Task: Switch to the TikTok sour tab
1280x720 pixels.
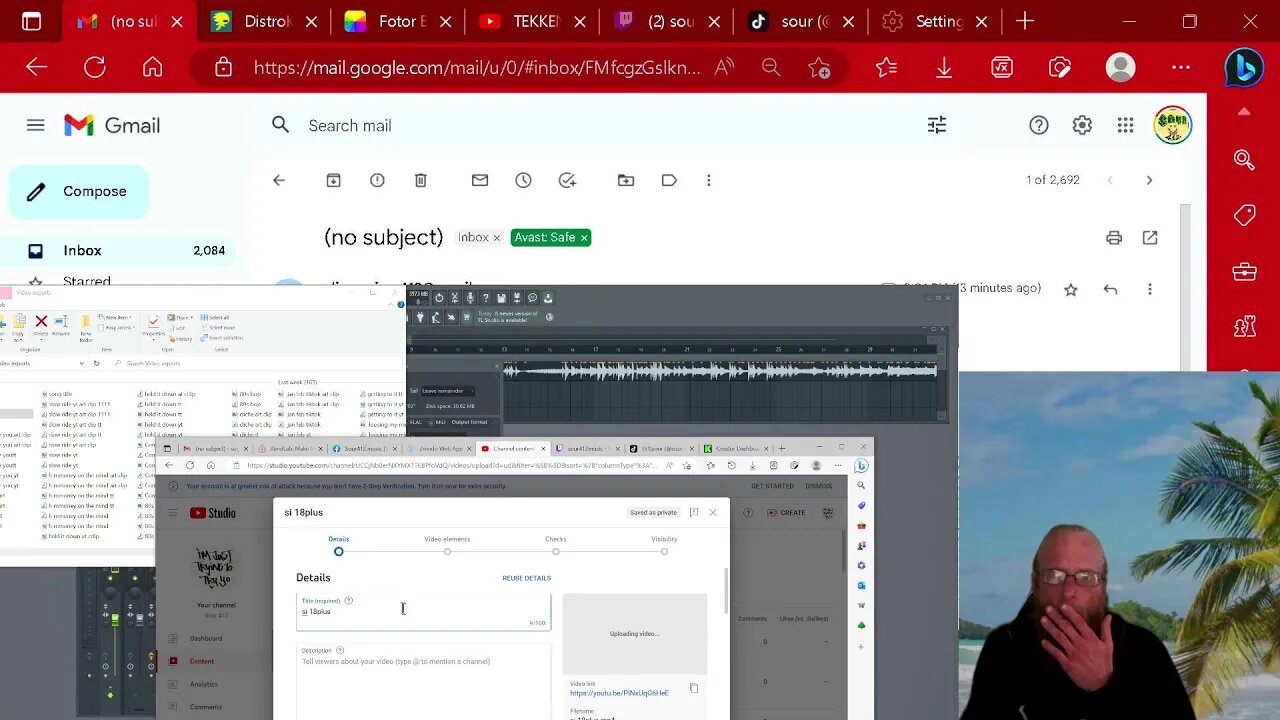Action: click(799, 21)
